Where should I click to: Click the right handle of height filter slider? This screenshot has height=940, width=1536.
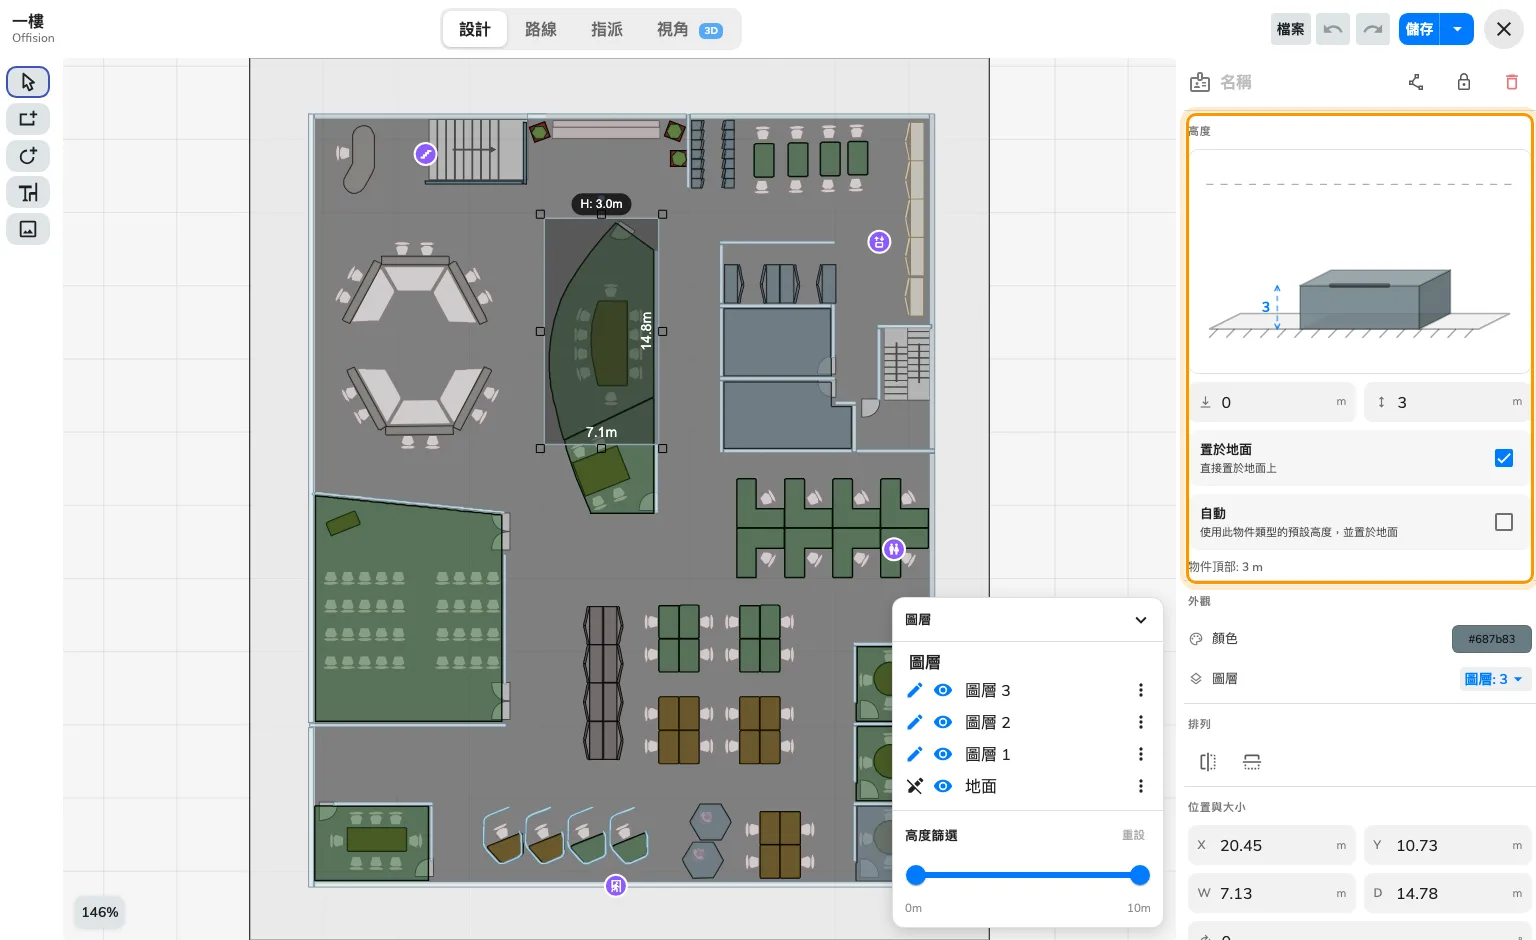click(x=1140, y=876)
